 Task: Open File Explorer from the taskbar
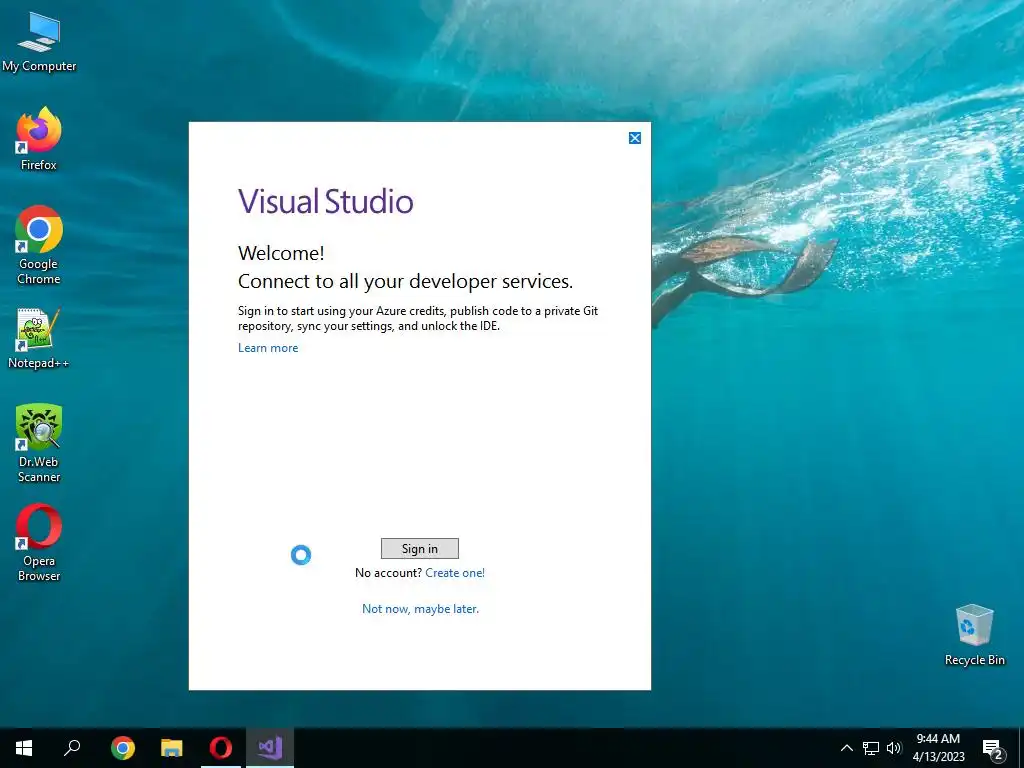172,748
